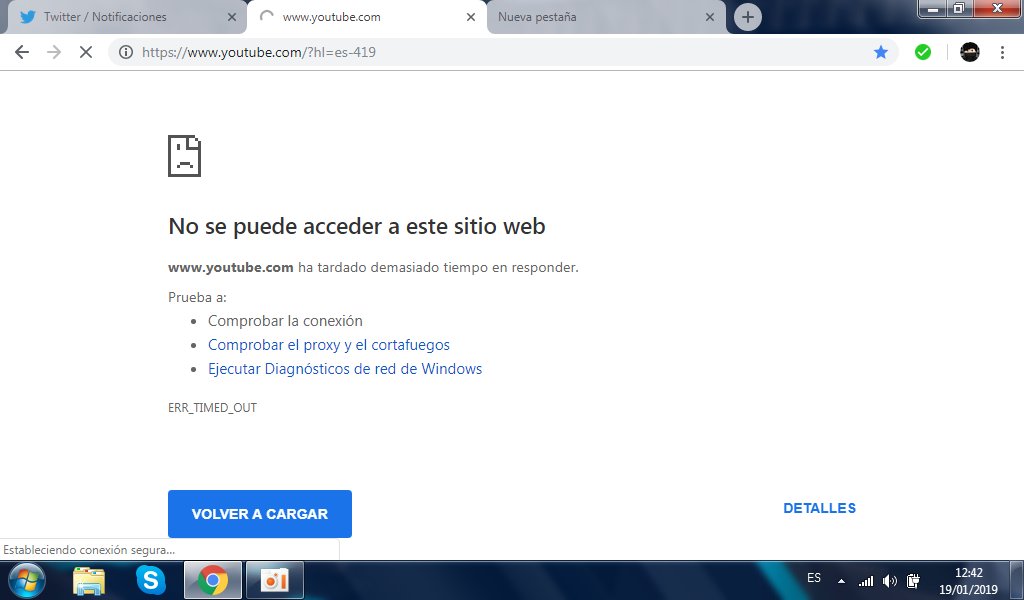
Task: Open a new tab with plus button
Action: click(x=748, y=17)
